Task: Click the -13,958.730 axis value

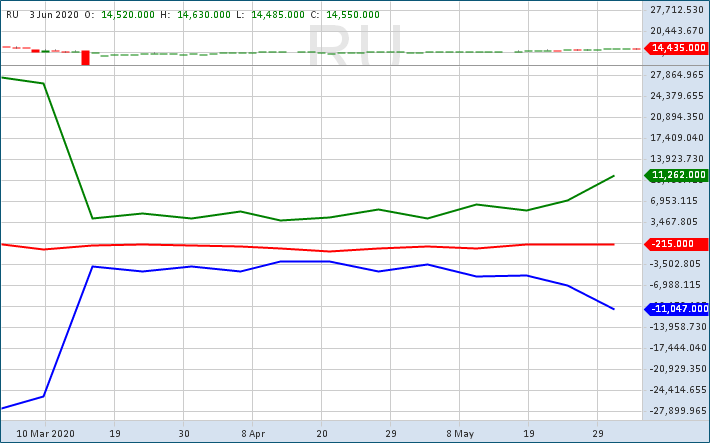Action: click(677, 327)
